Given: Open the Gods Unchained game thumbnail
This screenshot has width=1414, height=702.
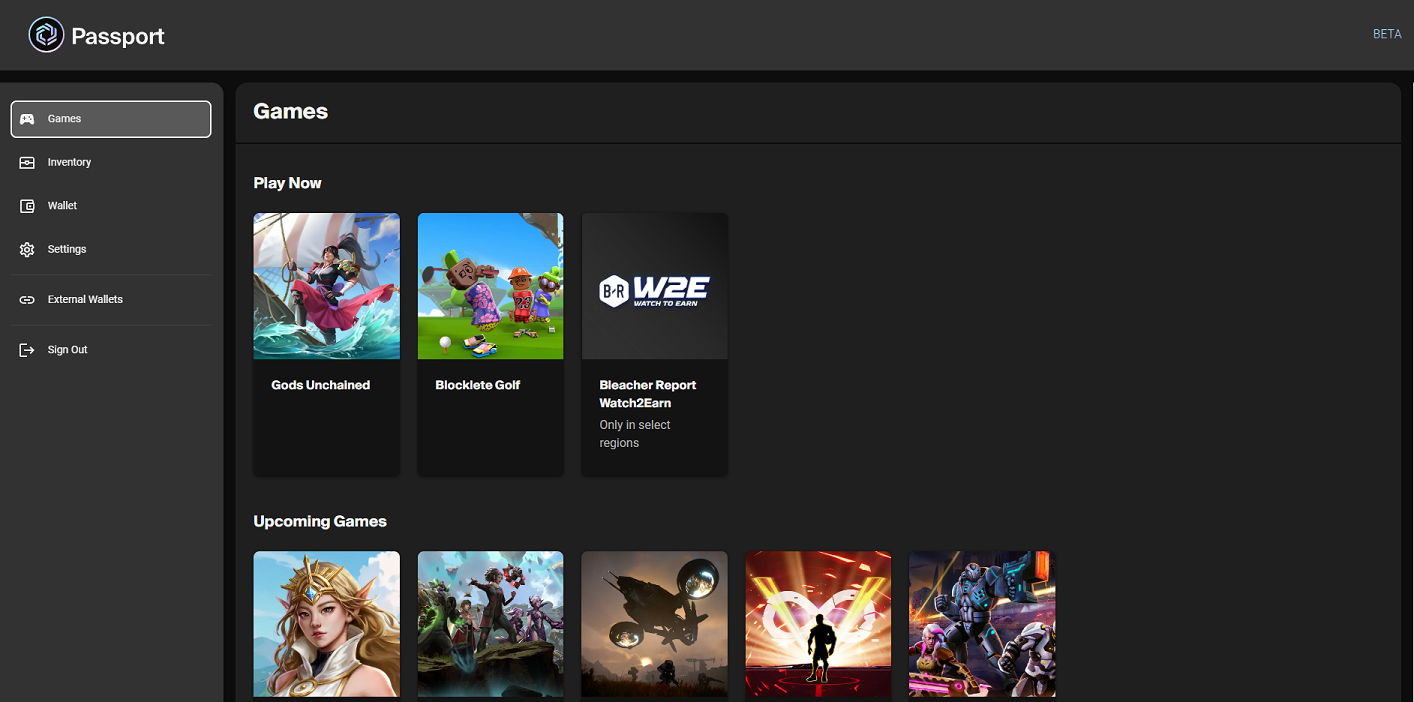Looking at the screenshot, I should 327,286.
